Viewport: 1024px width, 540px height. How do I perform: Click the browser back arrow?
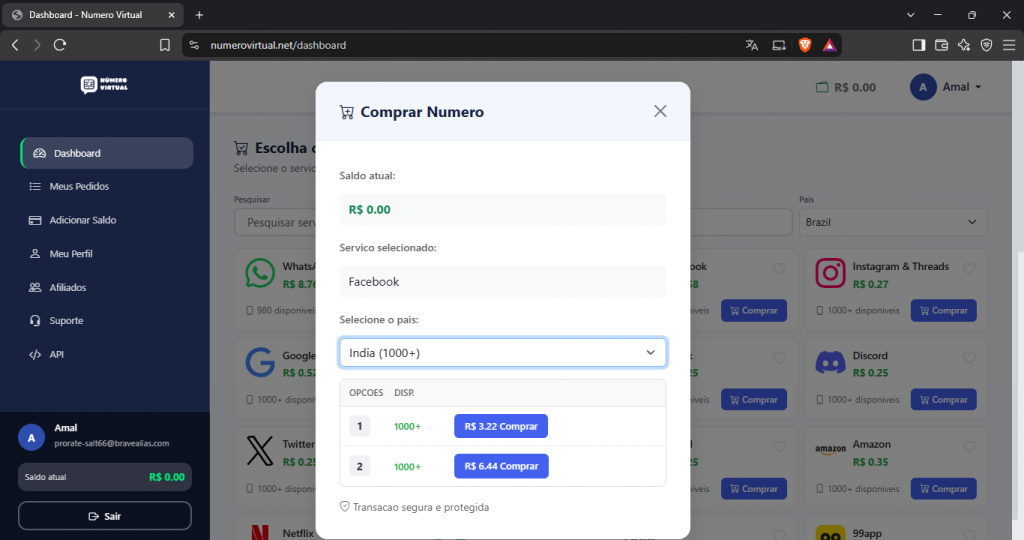pyautogui.click(x=16, y=45)
